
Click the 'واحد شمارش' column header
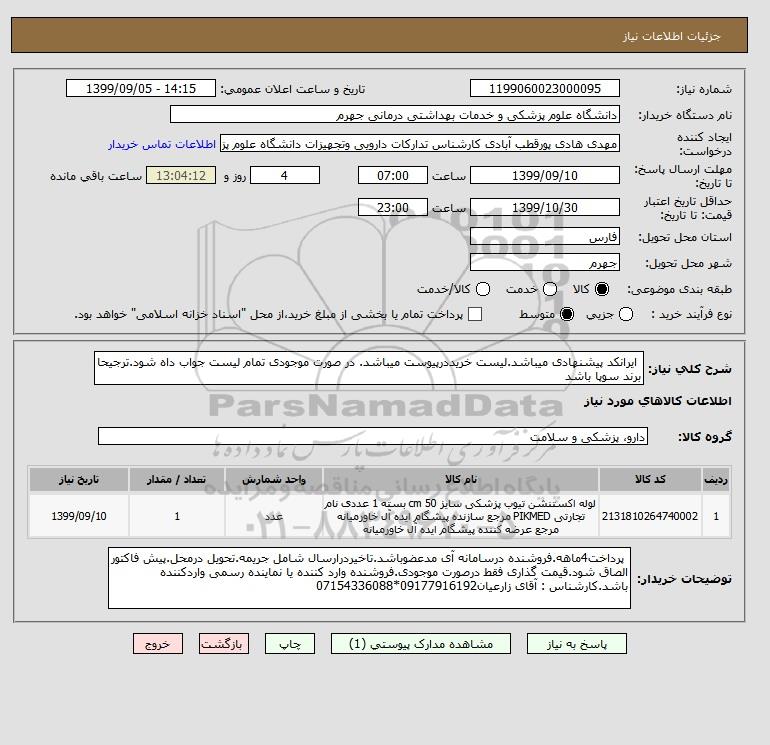(274, 479)
